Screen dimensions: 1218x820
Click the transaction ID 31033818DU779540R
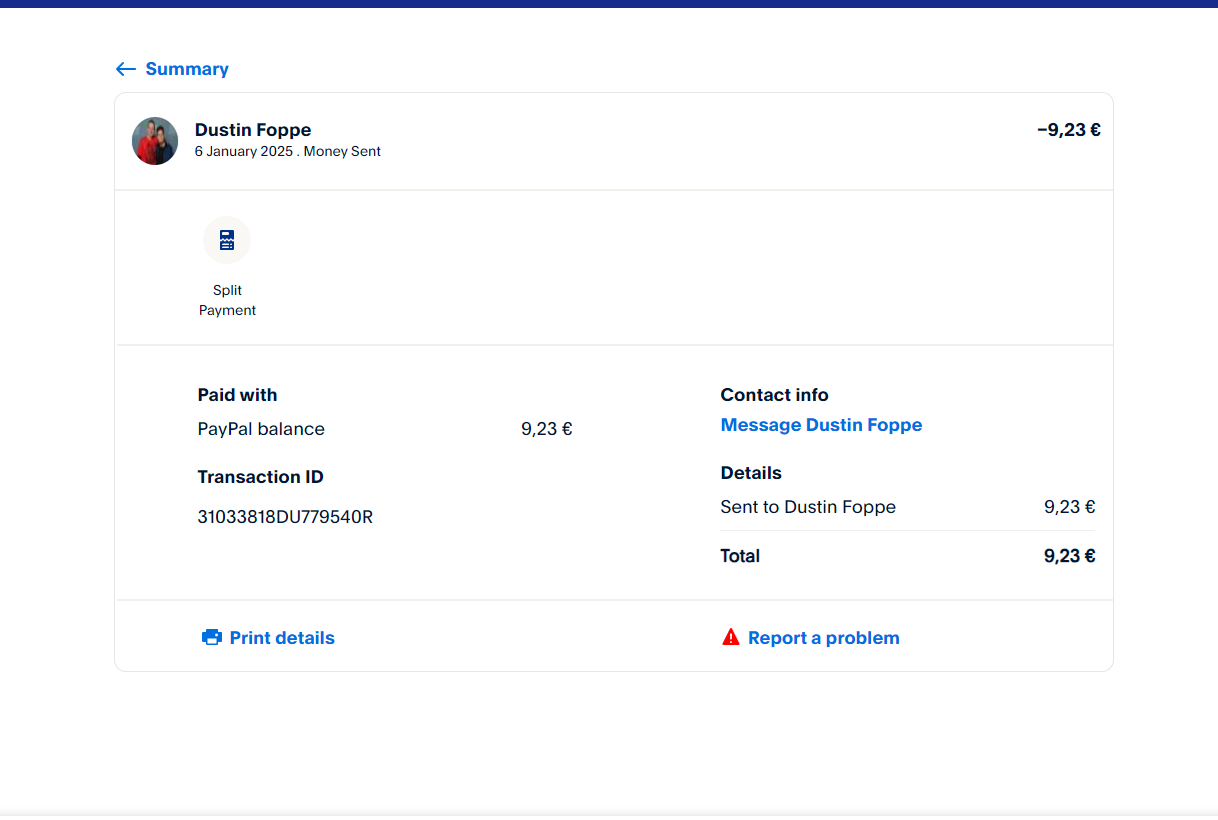285,517
